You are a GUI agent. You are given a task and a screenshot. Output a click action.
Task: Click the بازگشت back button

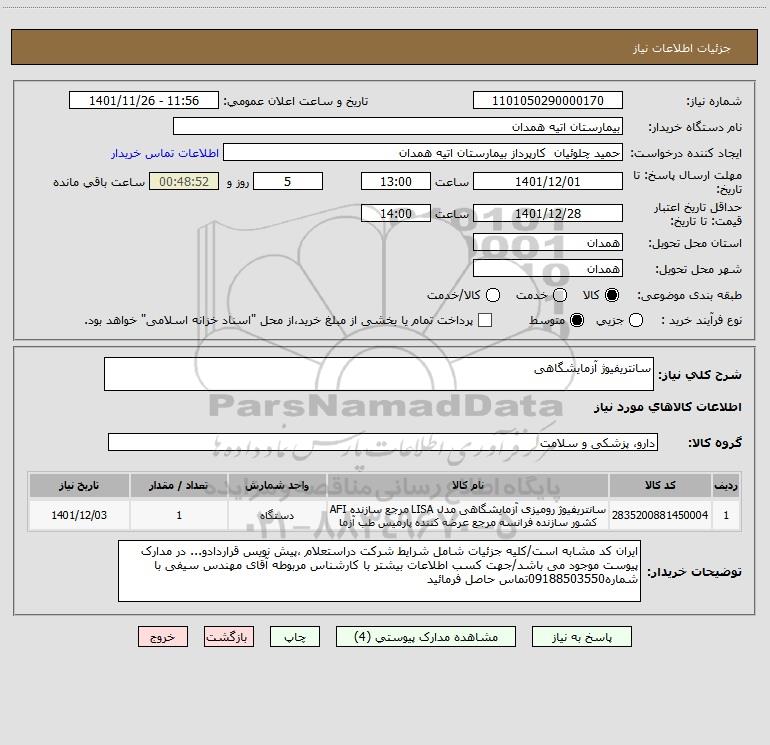[229, 637]
